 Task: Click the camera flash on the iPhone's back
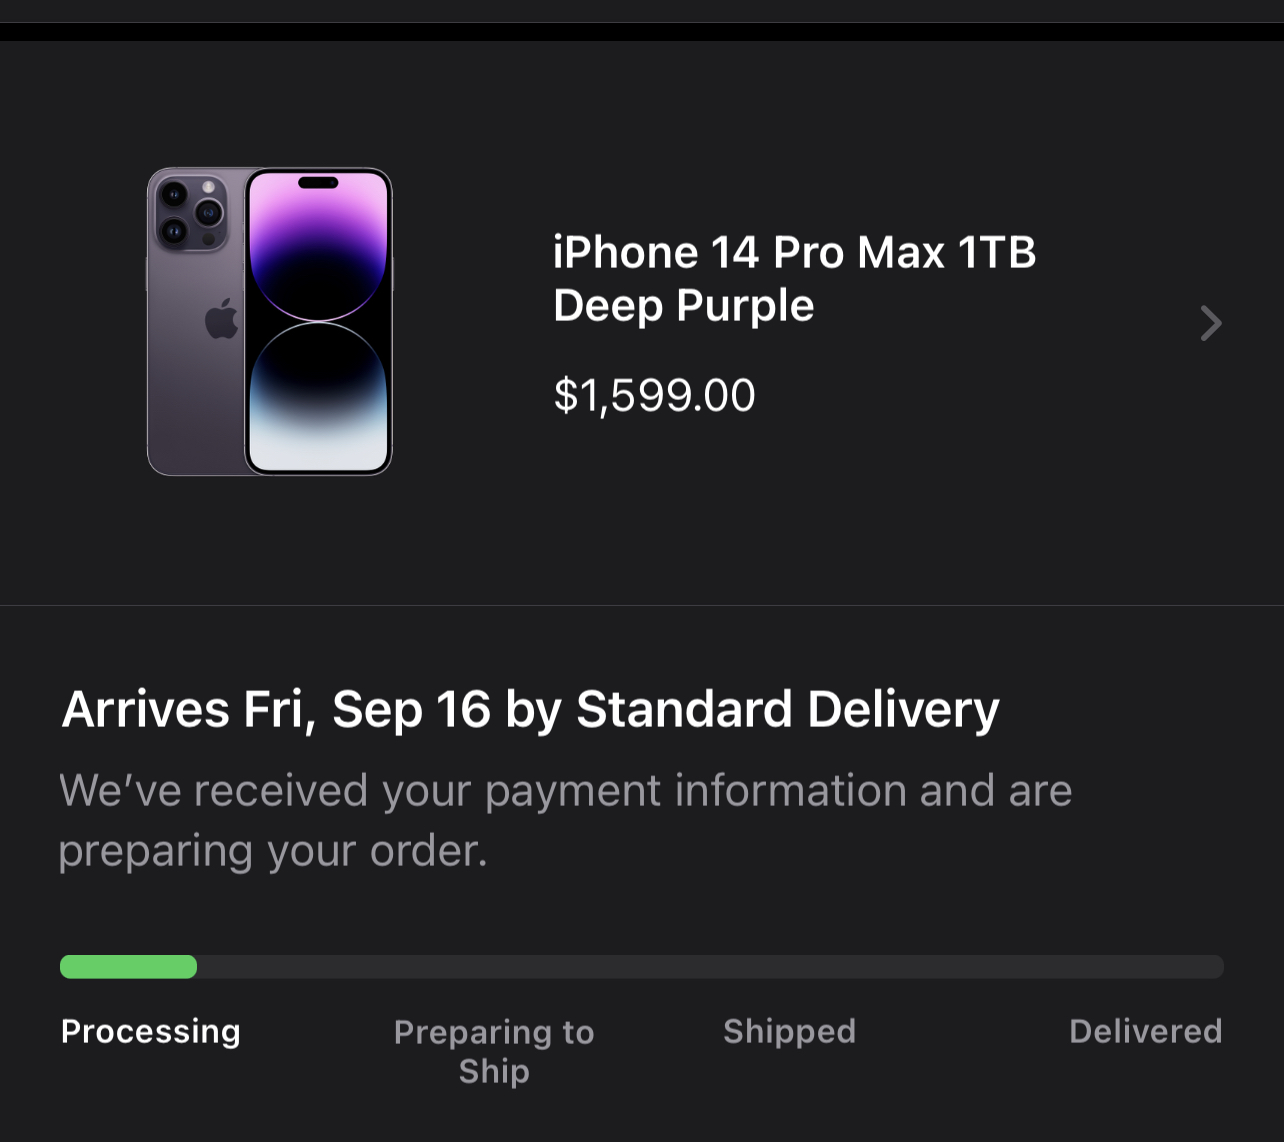(x=208, y=188)
